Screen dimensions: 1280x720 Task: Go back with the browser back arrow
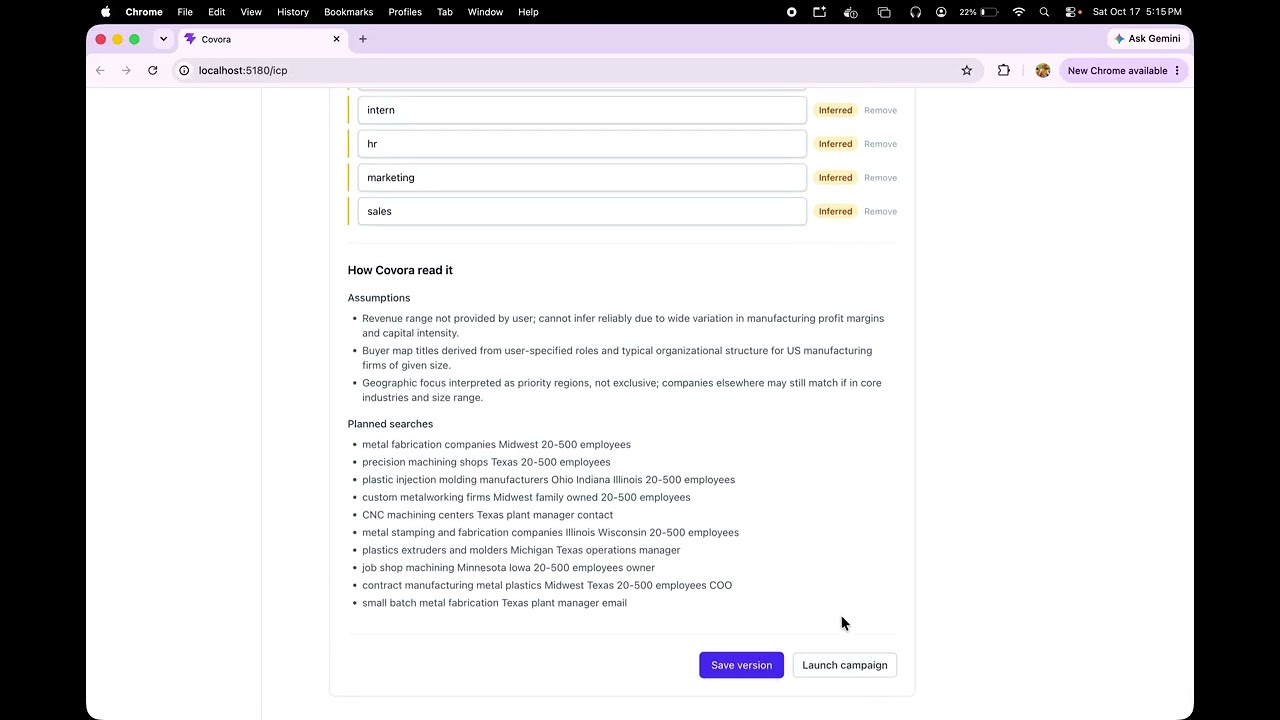pos(100,70)
